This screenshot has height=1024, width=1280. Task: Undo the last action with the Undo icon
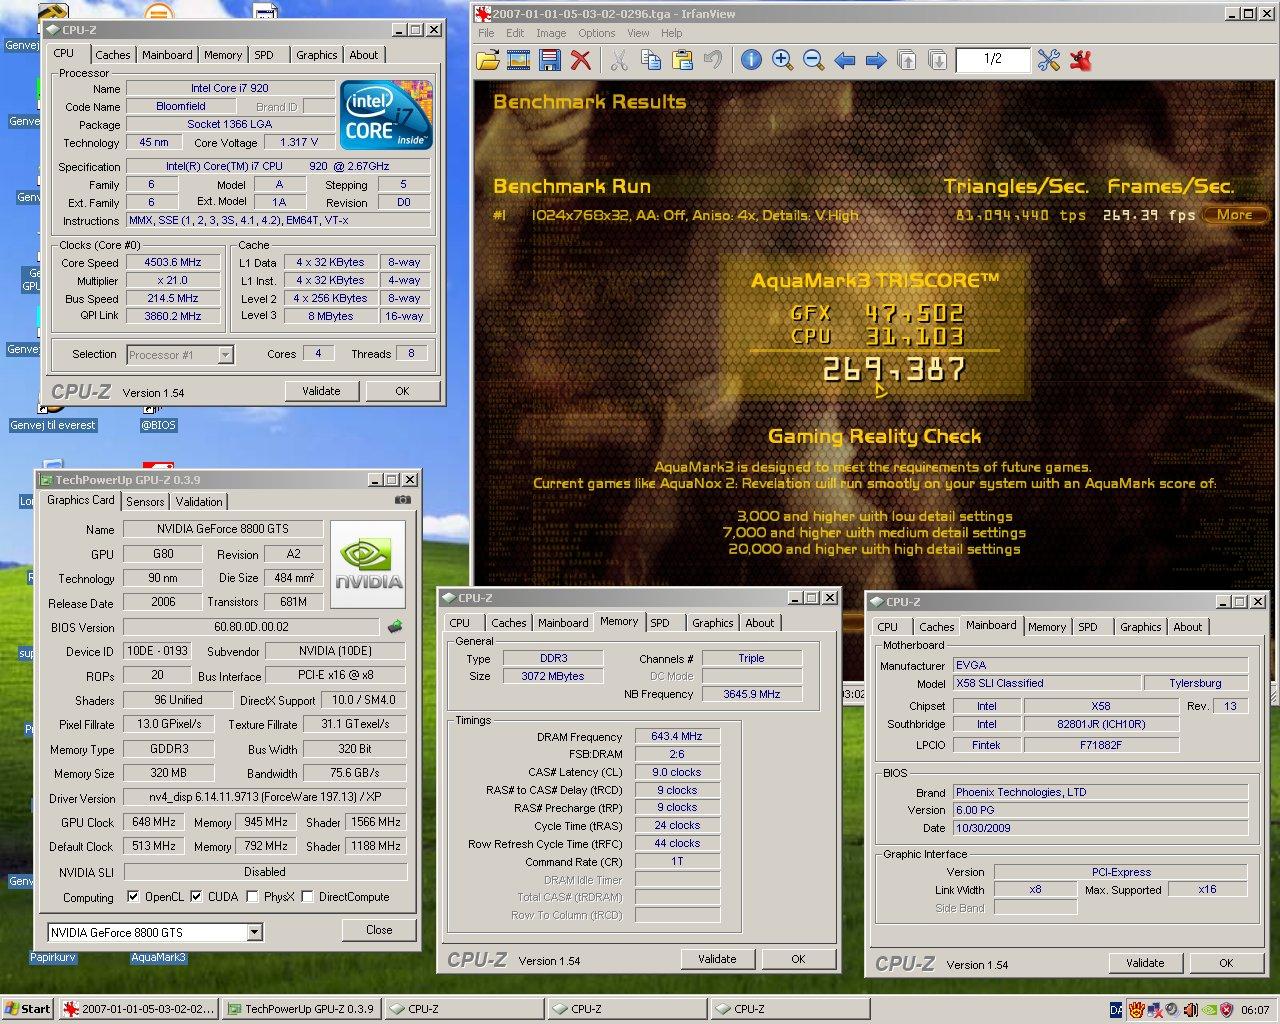(713, 60)
